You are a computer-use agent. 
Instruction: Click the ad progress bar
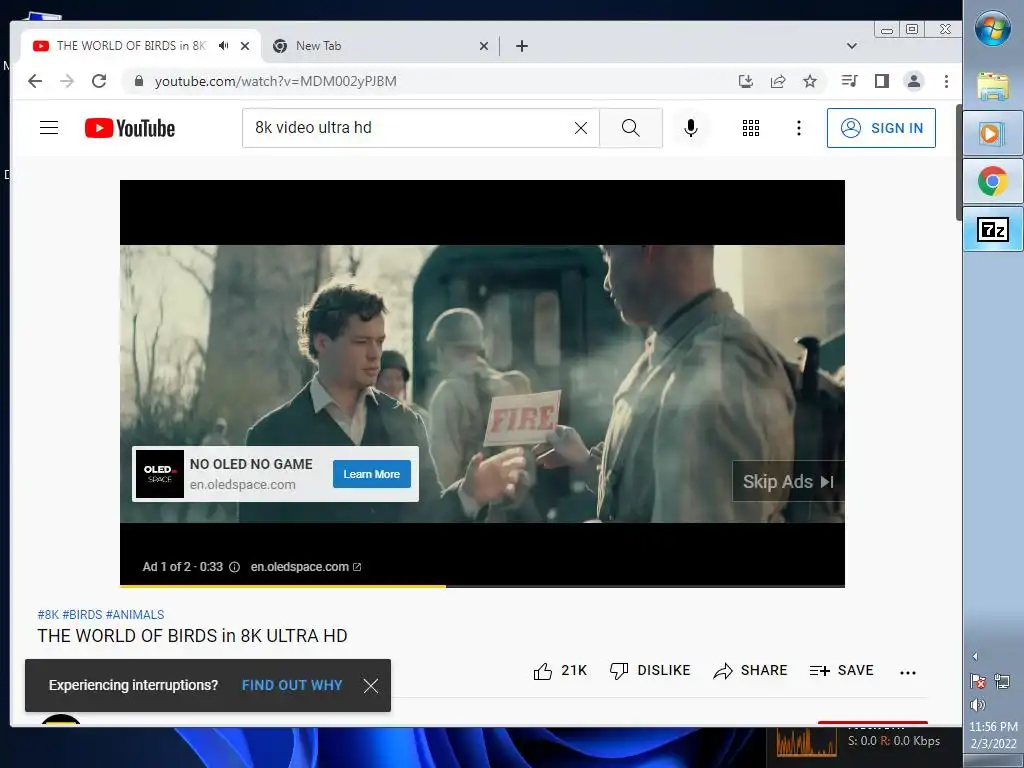pos(482,586)
